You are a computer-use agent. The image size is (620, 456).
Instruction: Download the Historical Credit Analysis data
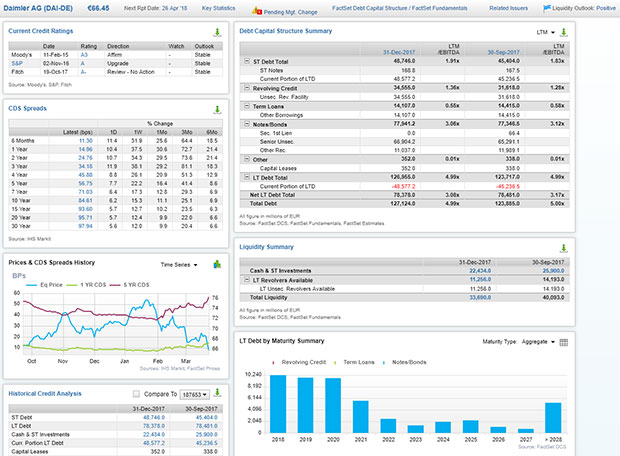coord(217,392)
